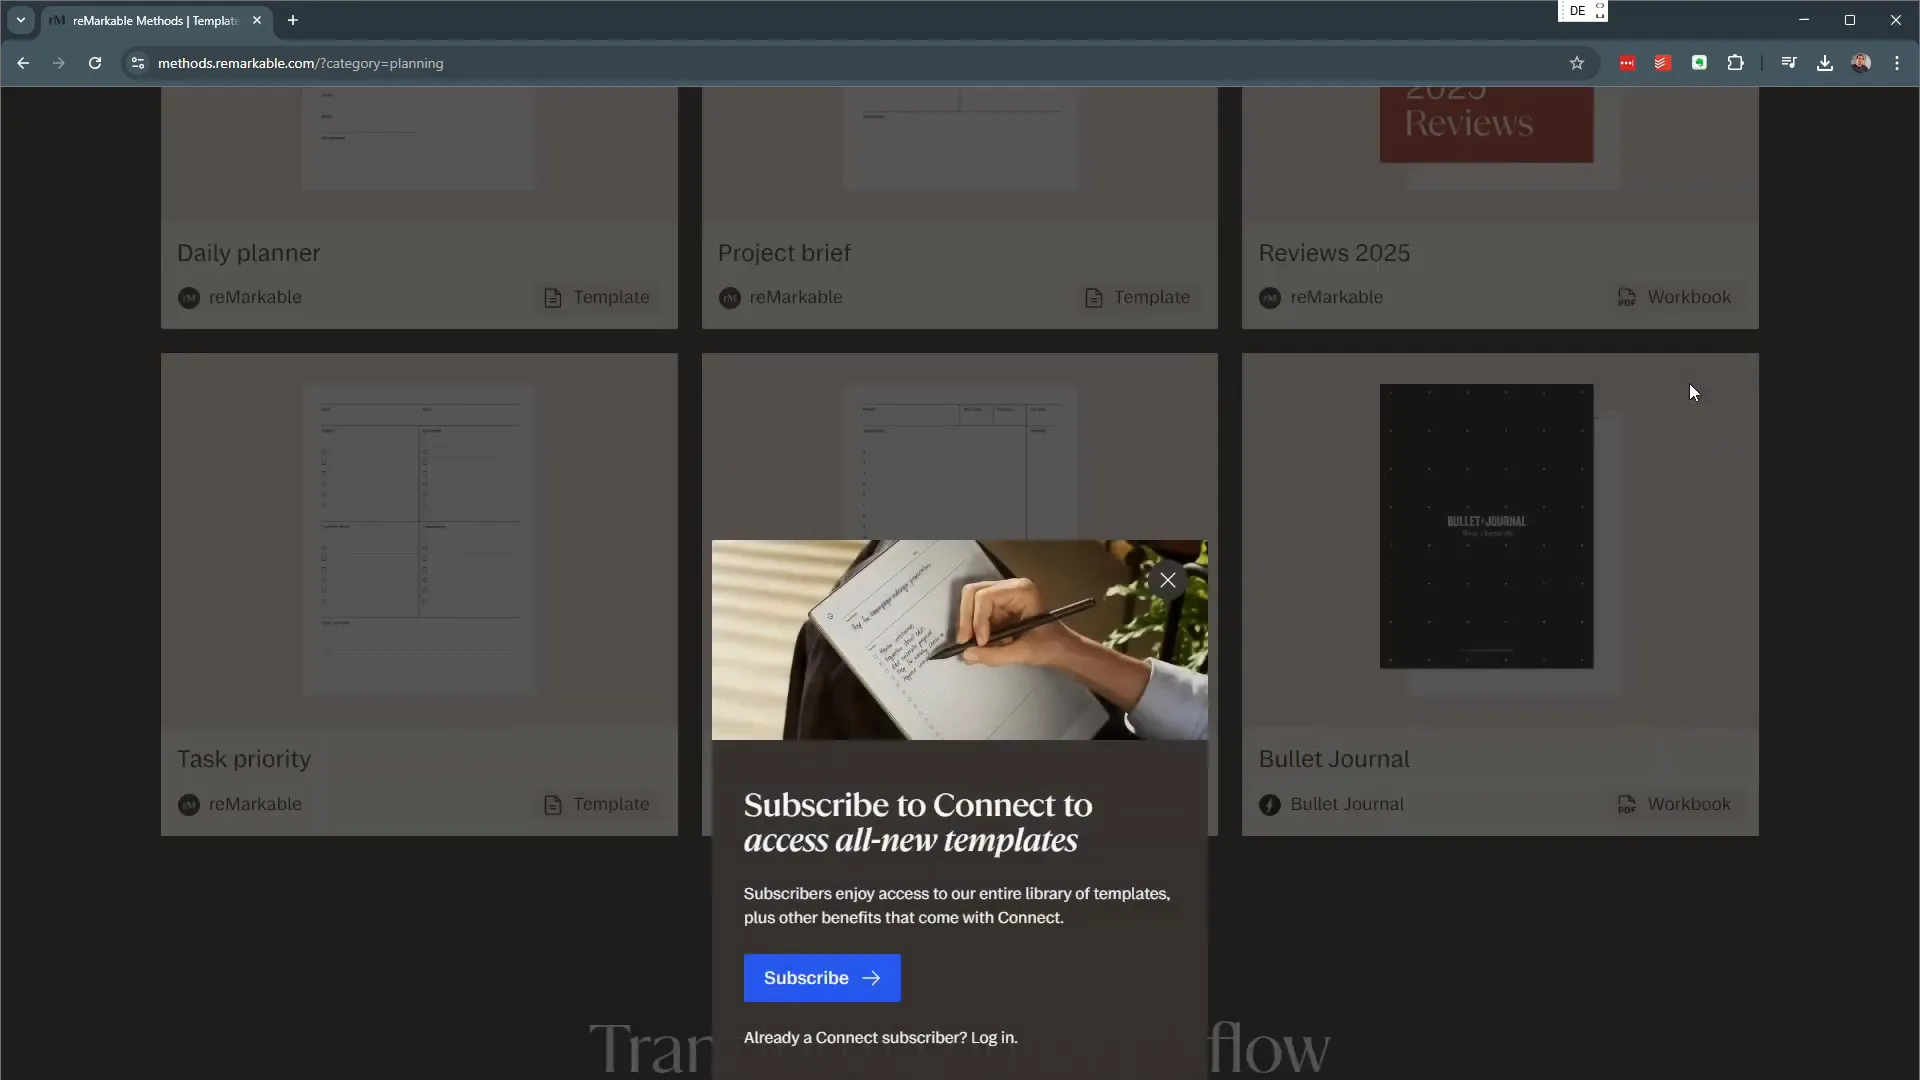
Task: Click the reMarkable author logo on Task priority
Action: [189, 805]
